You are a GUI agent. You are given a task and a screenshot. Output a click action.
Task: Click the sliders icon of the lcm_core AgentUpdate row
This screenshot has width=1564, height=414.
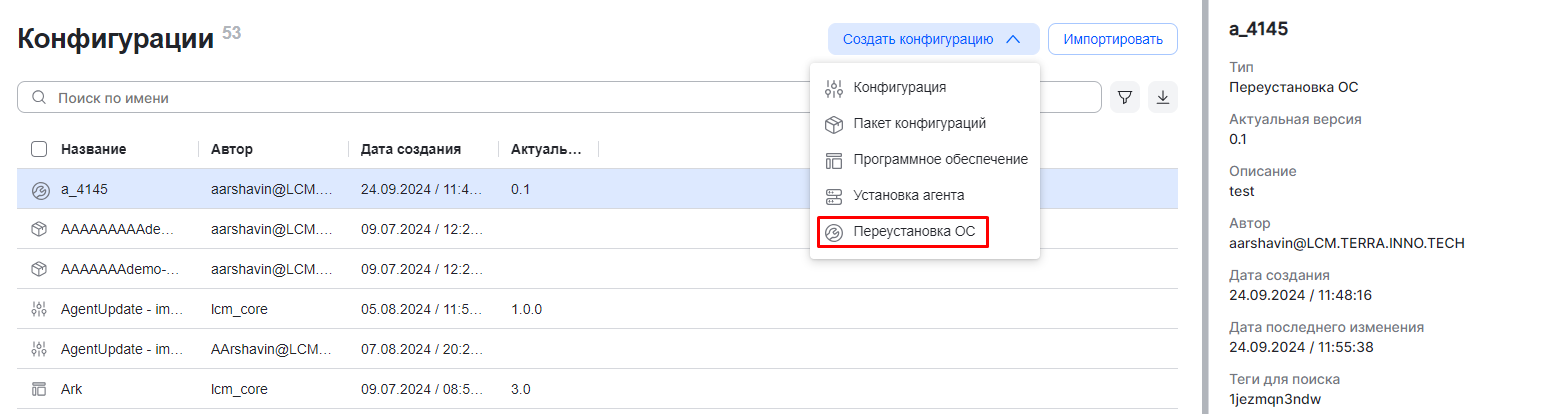click(x=40, y=309)
